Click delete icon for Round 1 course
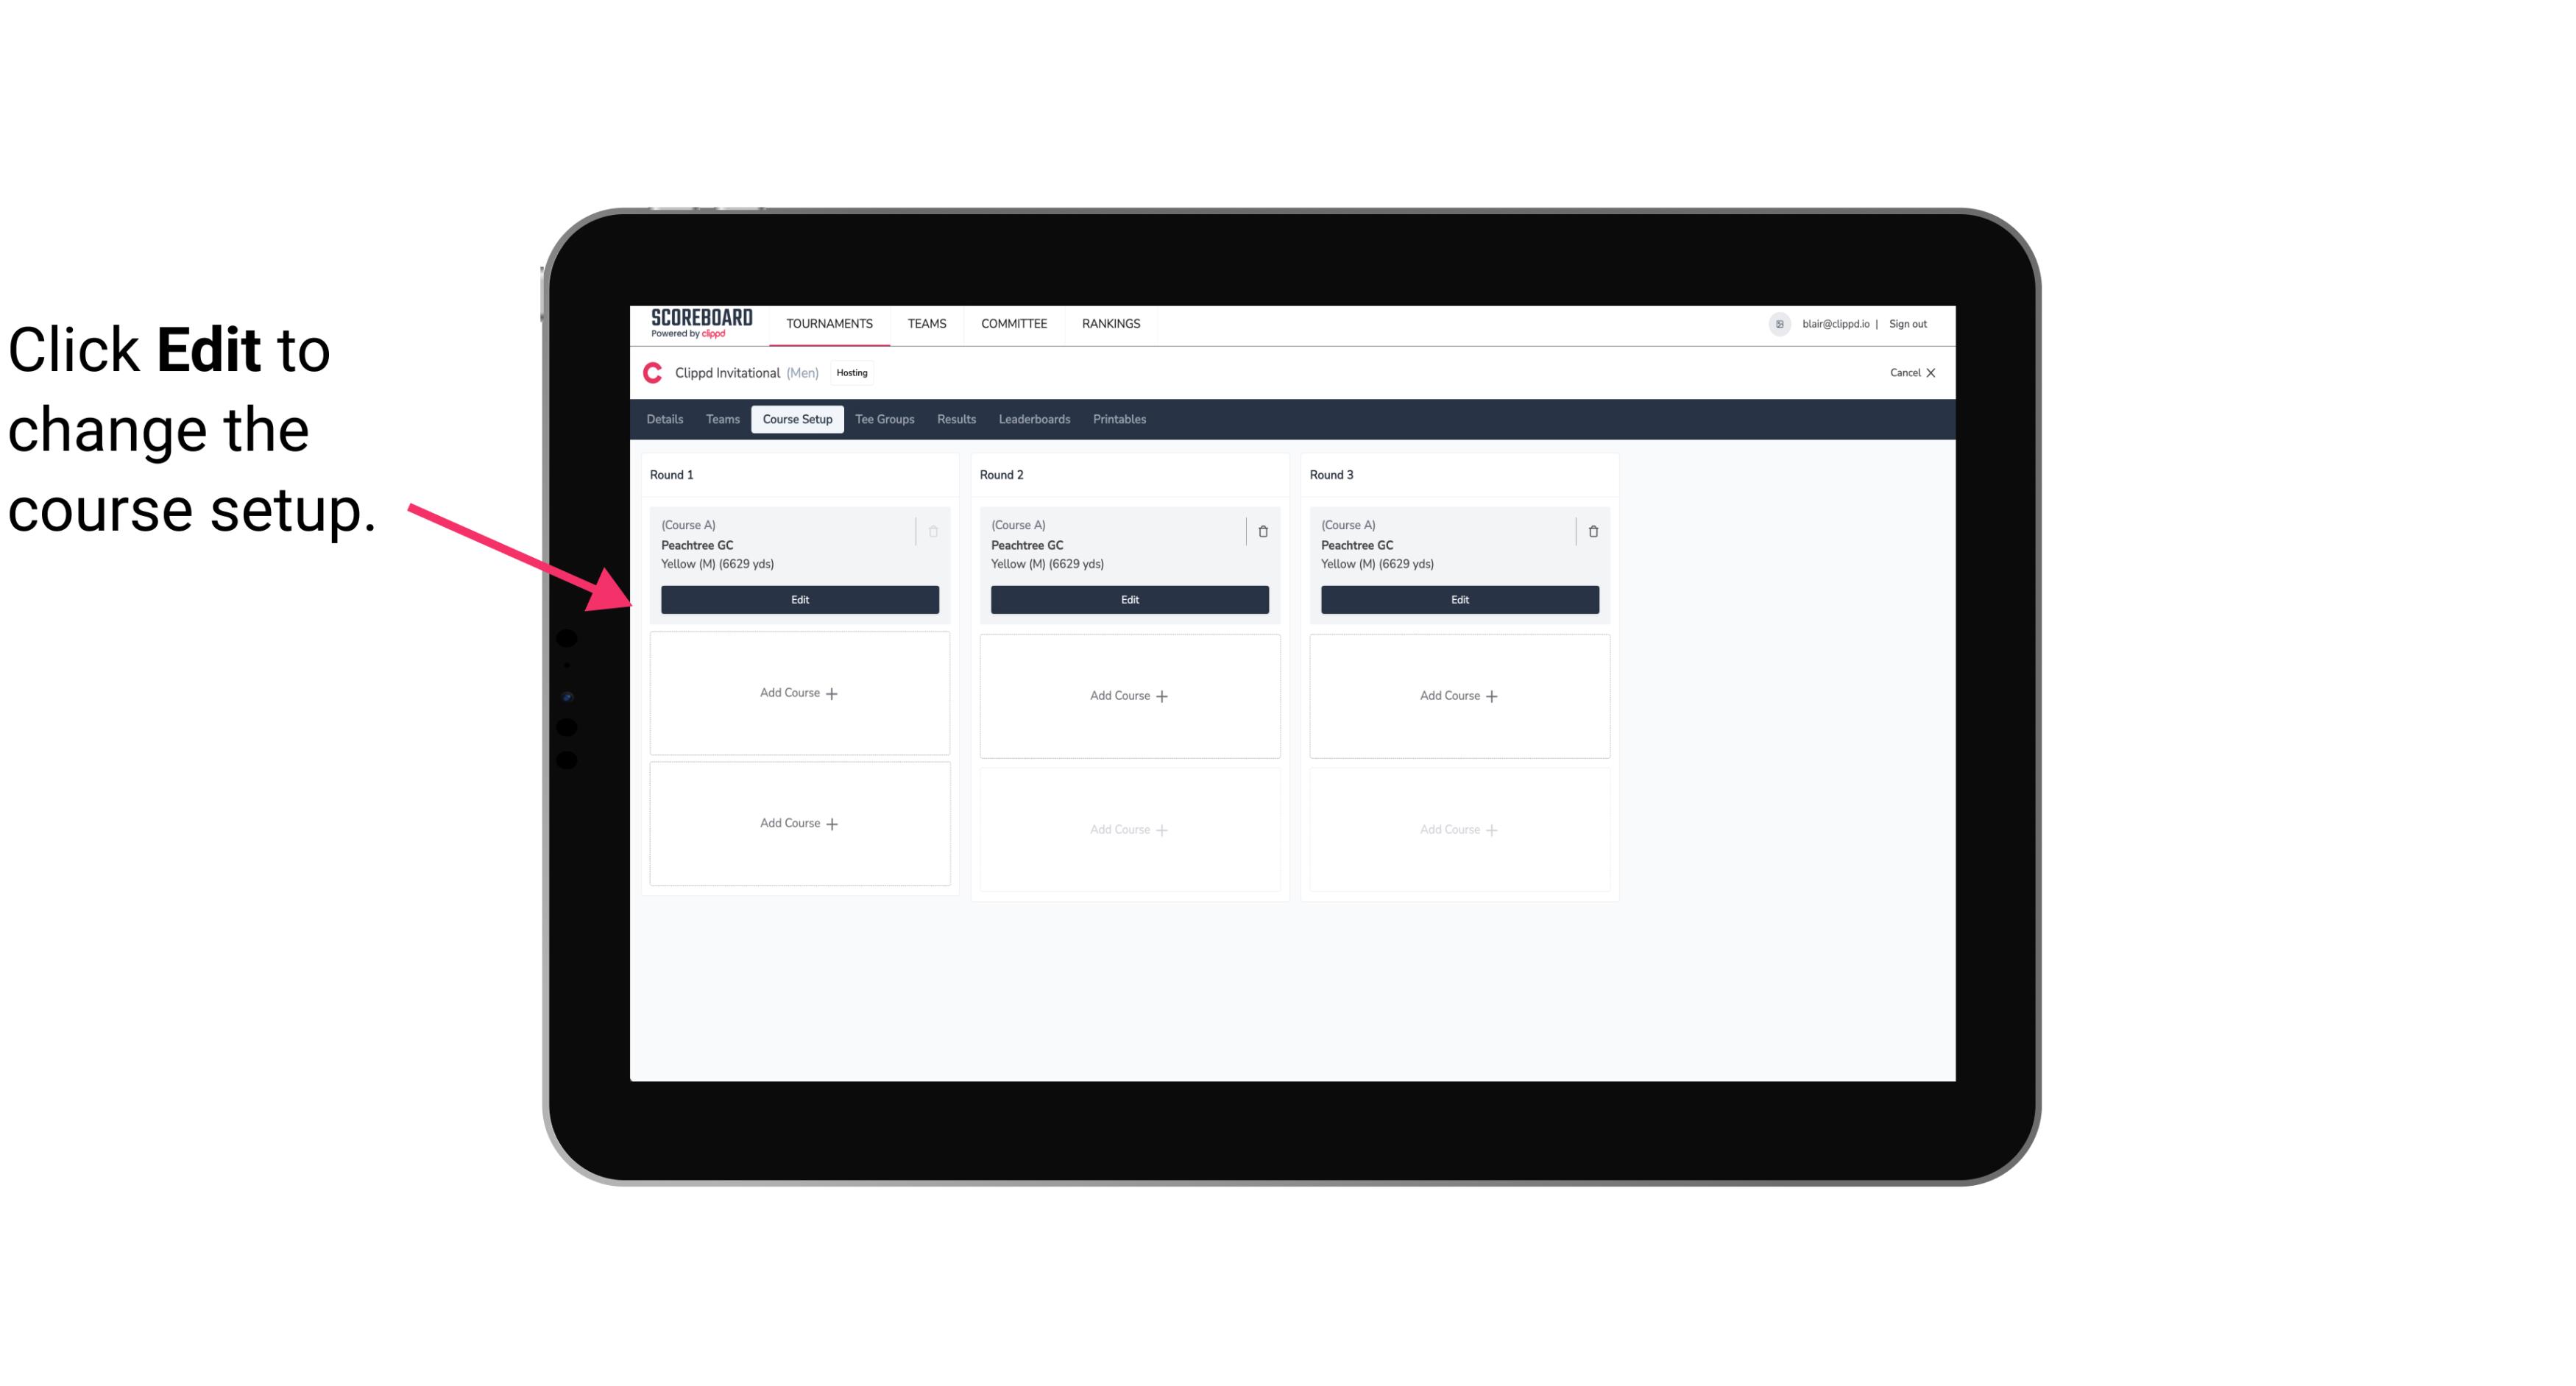 (x=933, y=531)
